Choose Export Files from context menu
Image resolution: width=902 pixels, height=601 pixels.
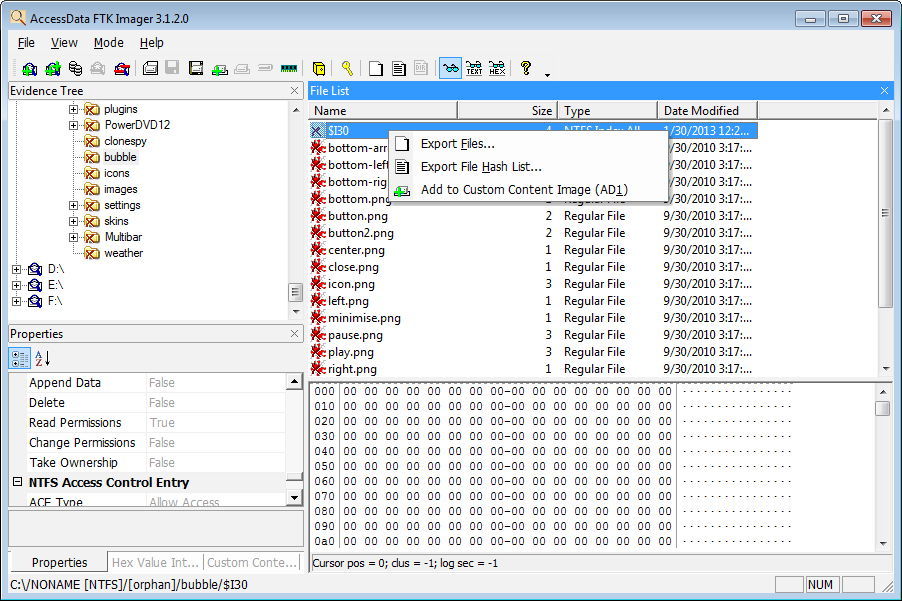pos(457,144)
